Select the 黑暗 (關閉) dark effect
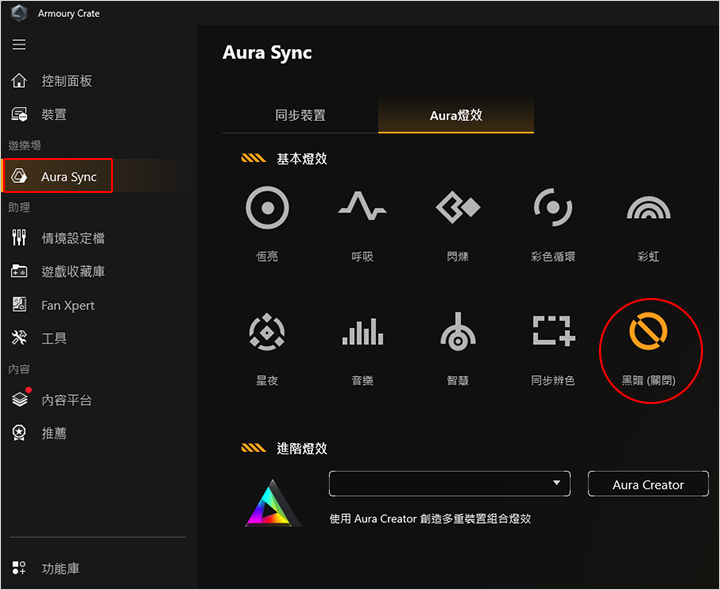 click(648, 349)
